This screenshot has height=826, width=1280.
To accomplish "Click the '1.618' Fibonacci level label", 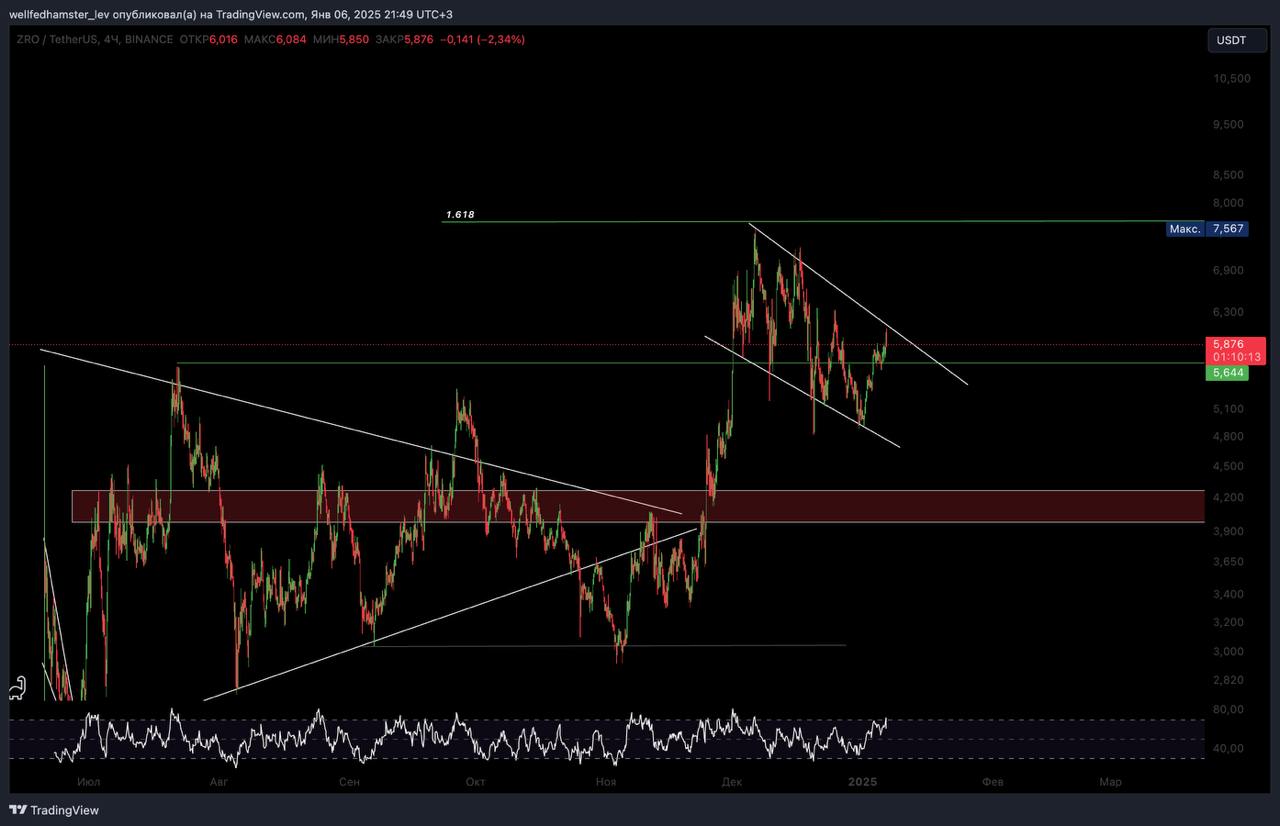I will click(460, 215).
